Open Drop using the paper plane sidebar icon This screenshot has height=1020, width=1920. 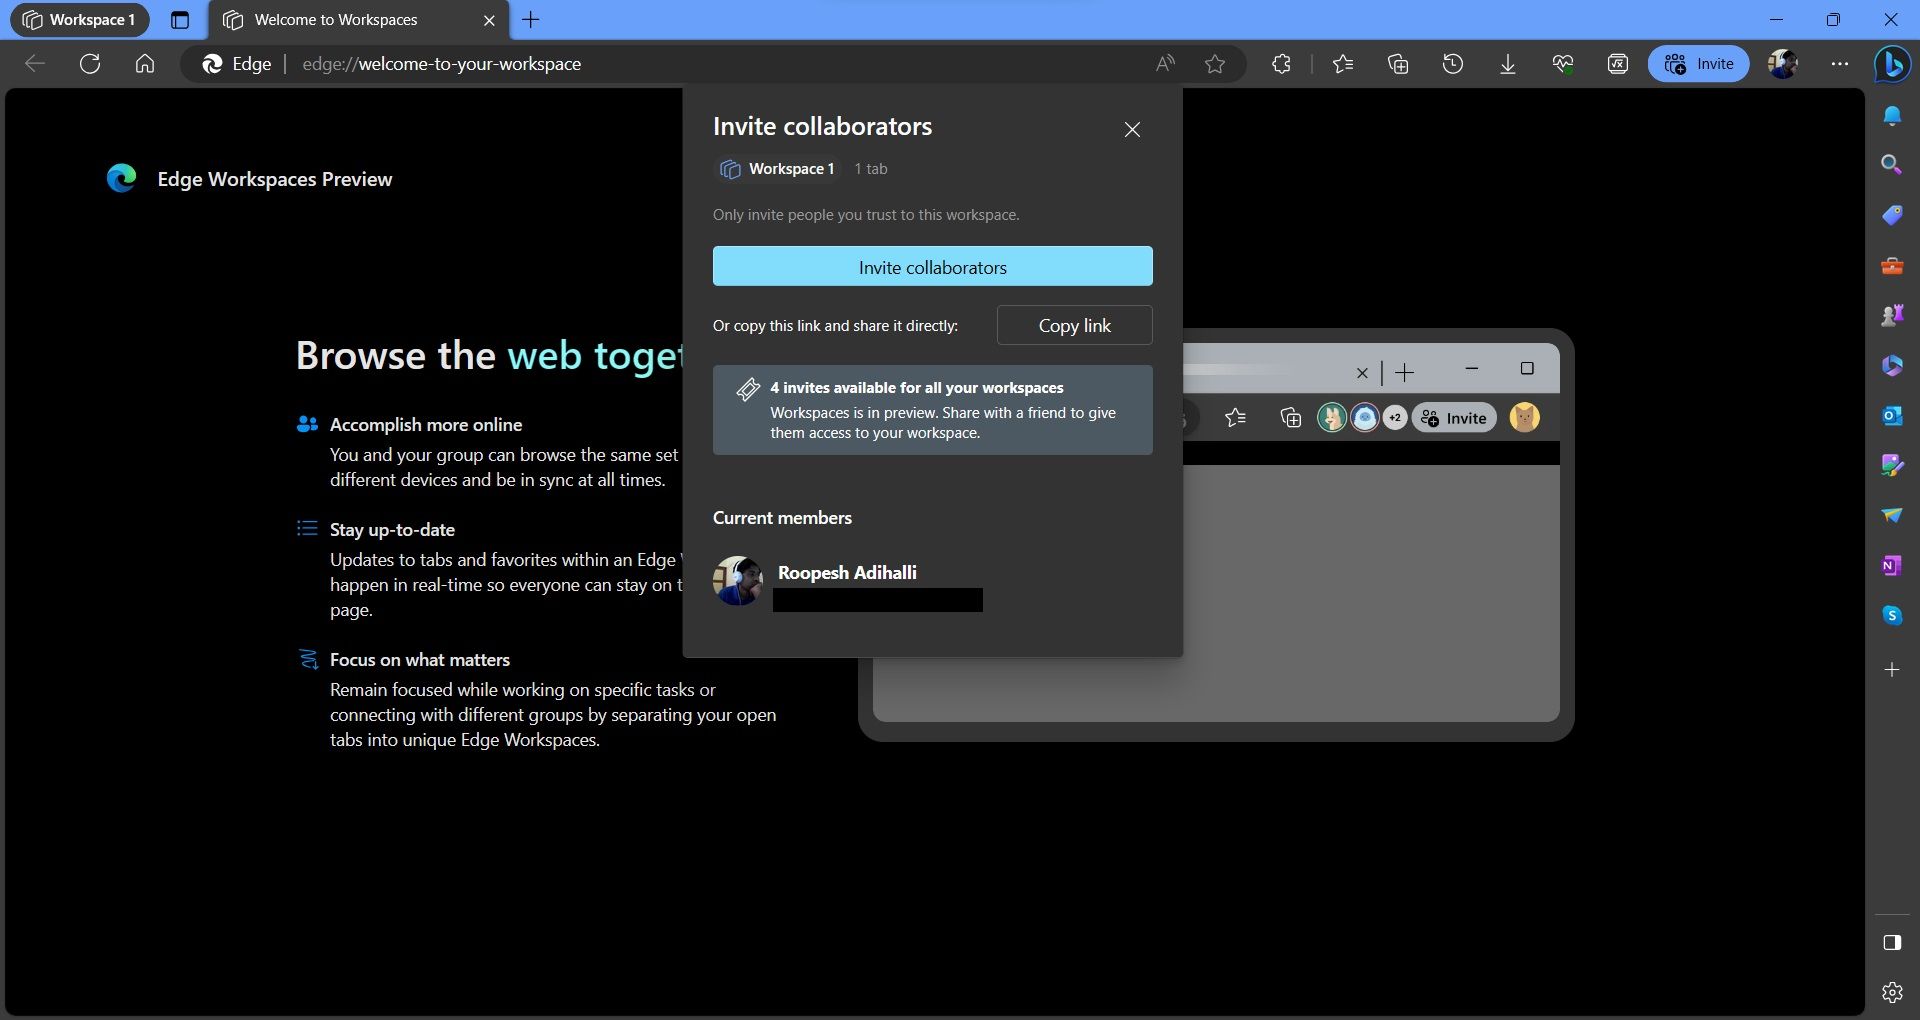tap(1891, 515)
